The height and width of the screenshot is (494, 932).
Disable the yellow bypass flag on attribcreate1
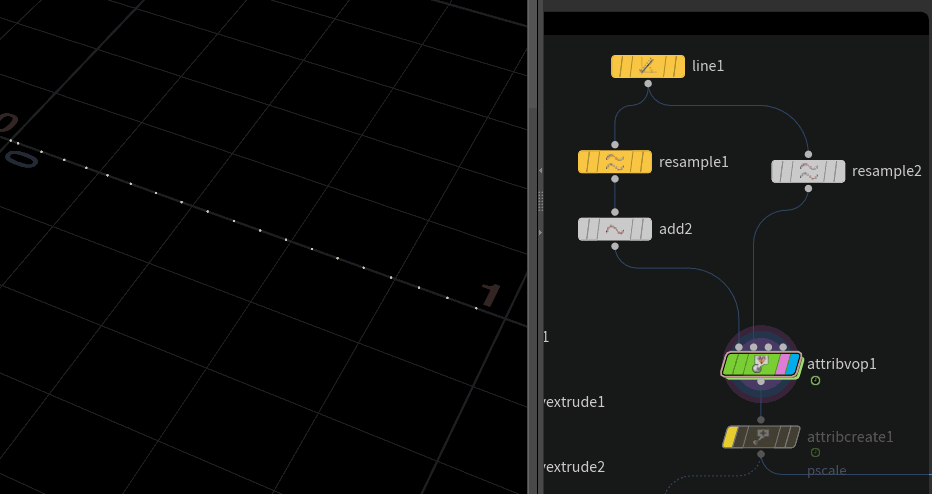[731, 437]
